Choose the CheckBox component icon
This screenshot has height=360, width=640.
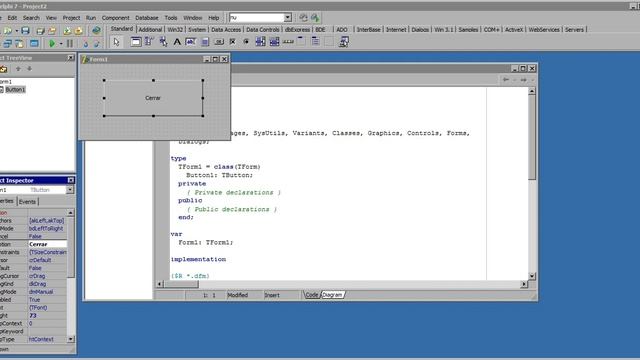coord(232,42)
